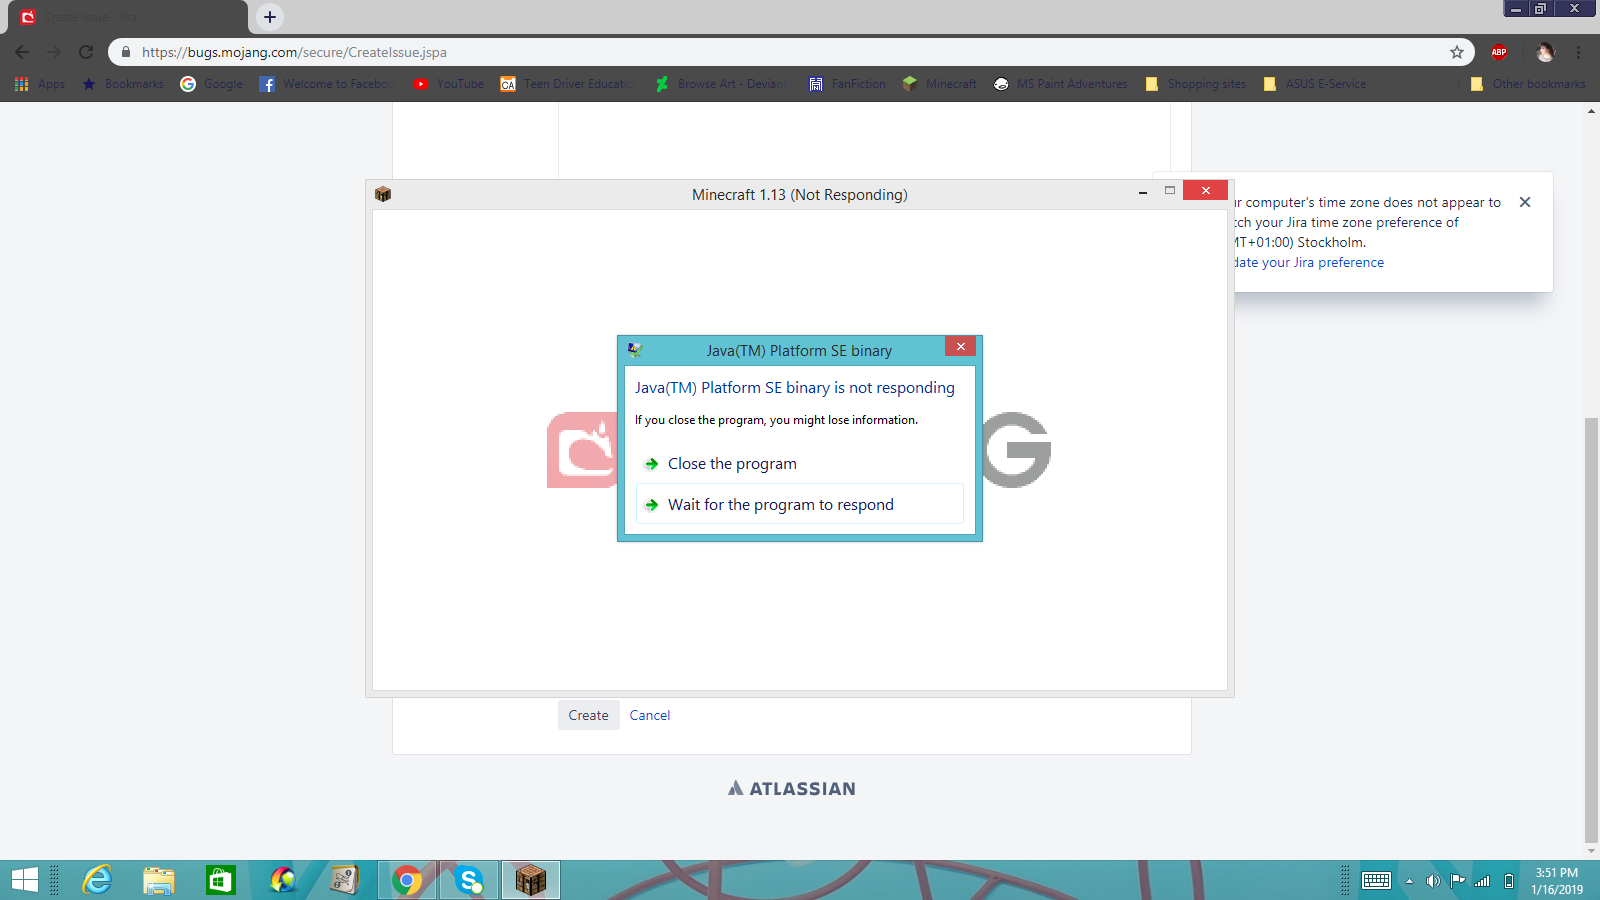
Task: Open the Minecraft bookmark
Action: coord(939,84)
